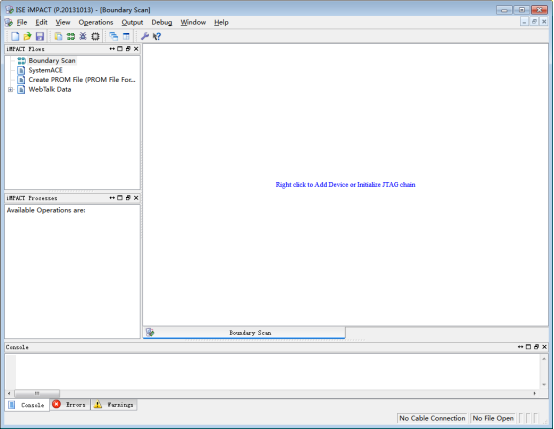The height and width of the screenshot is (429, 554).
Task: Click the Open project folder icon
Action: coord(28,36)
